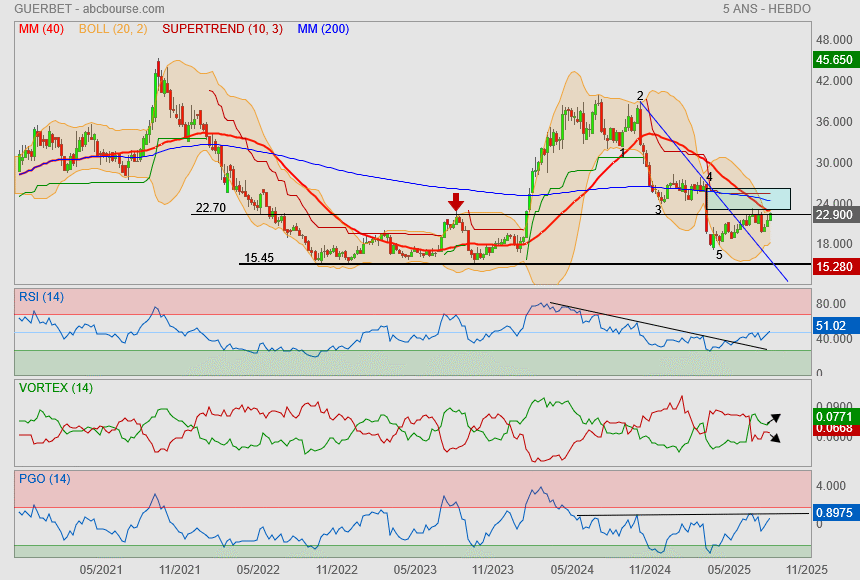Click the 11/2023 date on time axis
The width and height of the screenshot is (860, 580).
pos(492,569)
